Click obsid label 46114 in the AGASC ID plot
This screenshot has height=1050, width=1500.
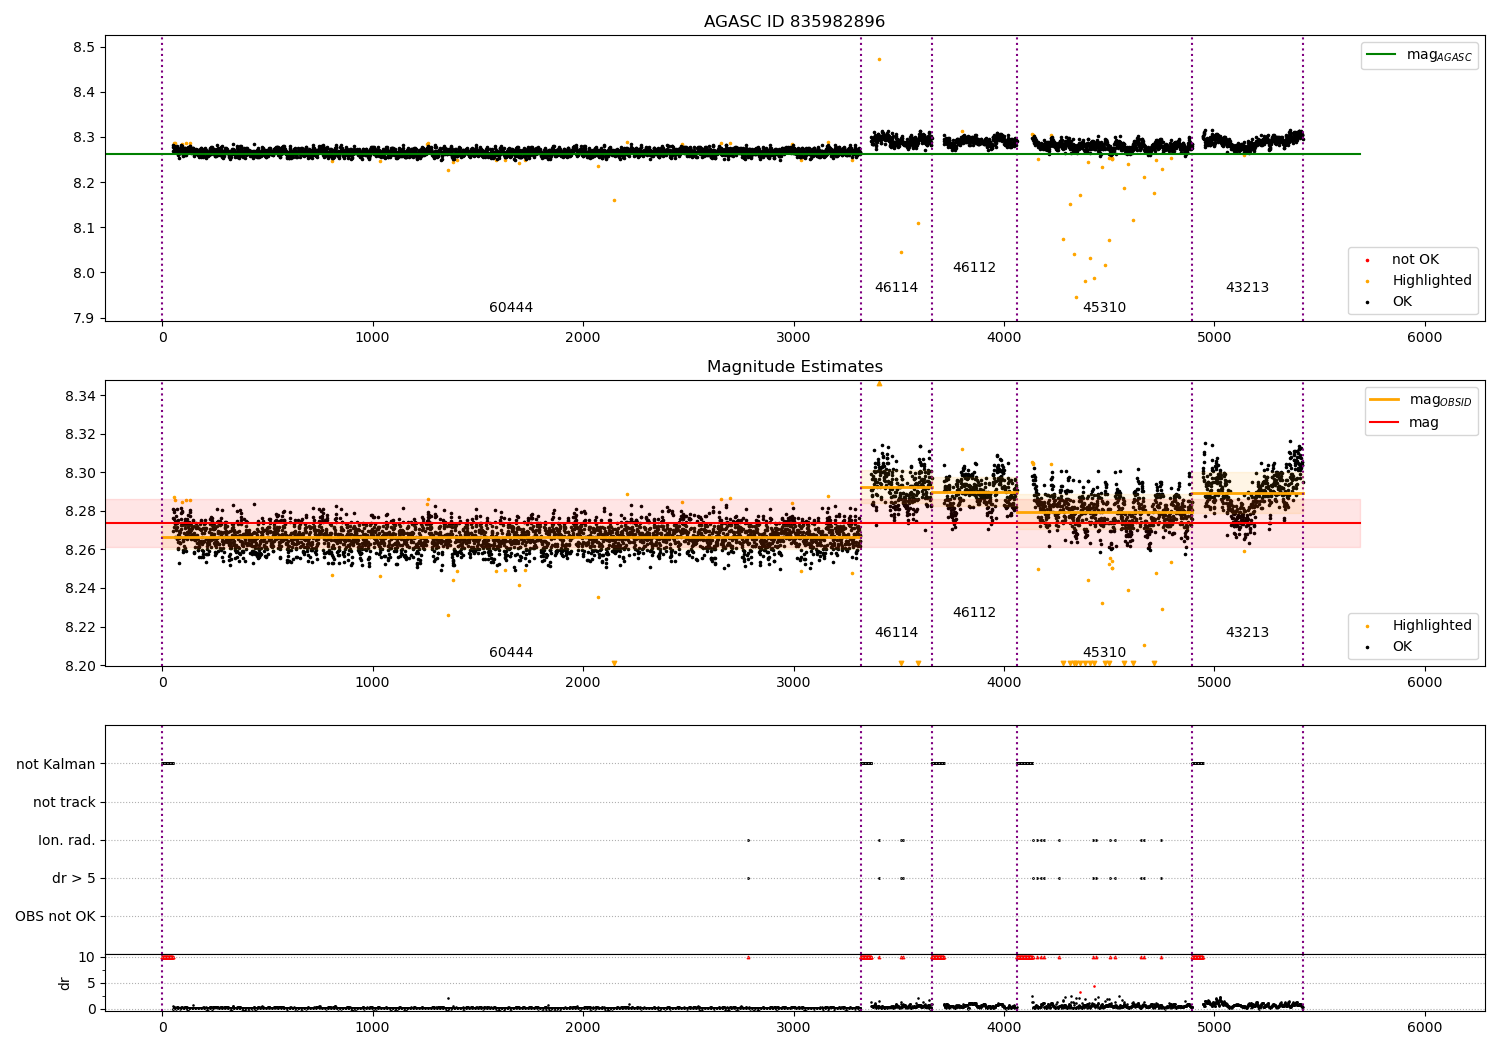[896, 288]
